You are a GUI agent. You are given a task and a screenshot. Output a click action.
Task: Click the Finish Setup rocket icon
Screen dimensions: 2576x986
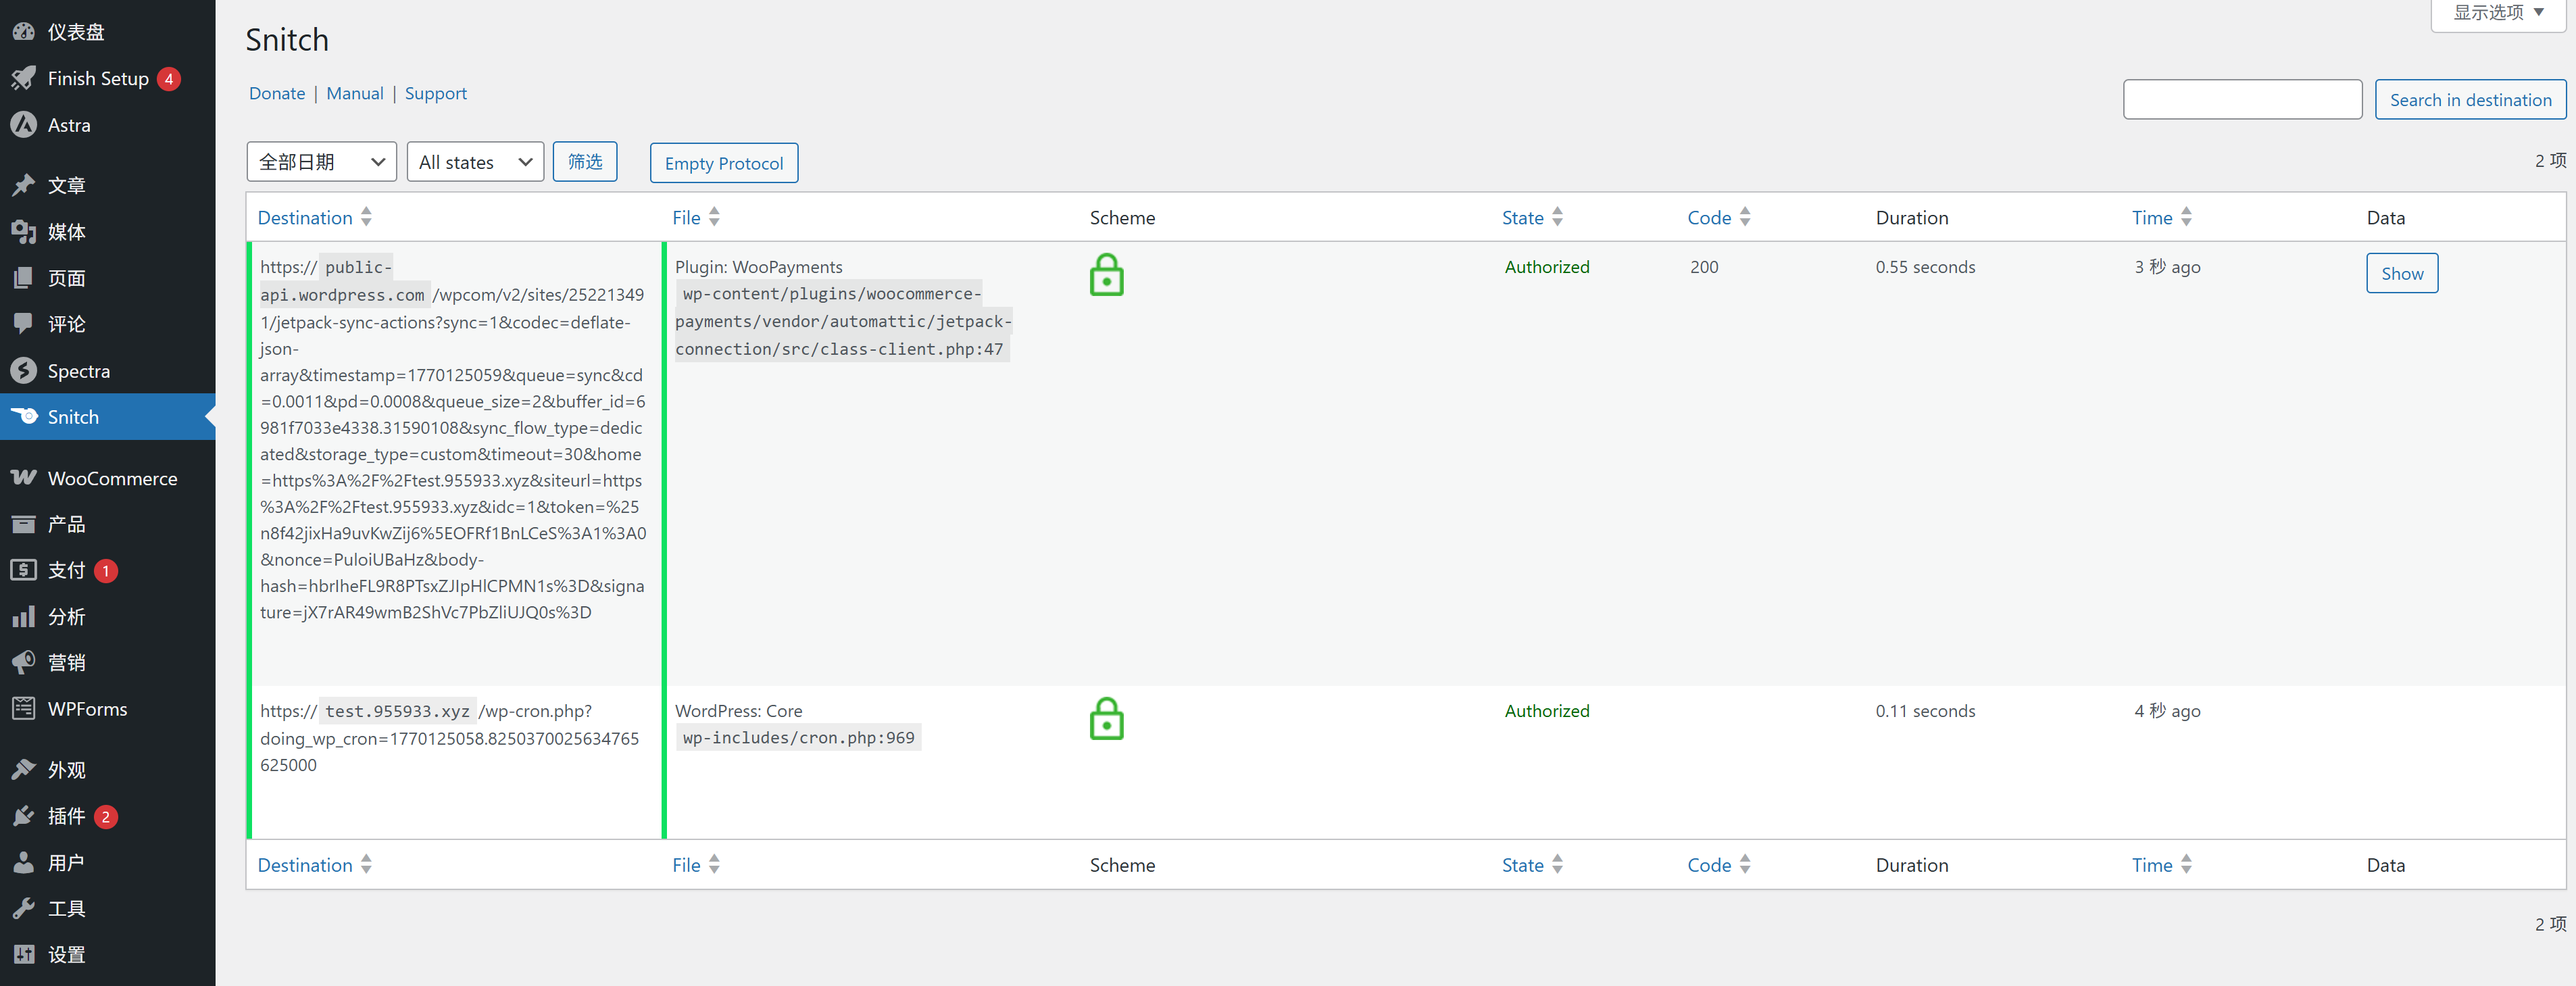tap(23, 78)
